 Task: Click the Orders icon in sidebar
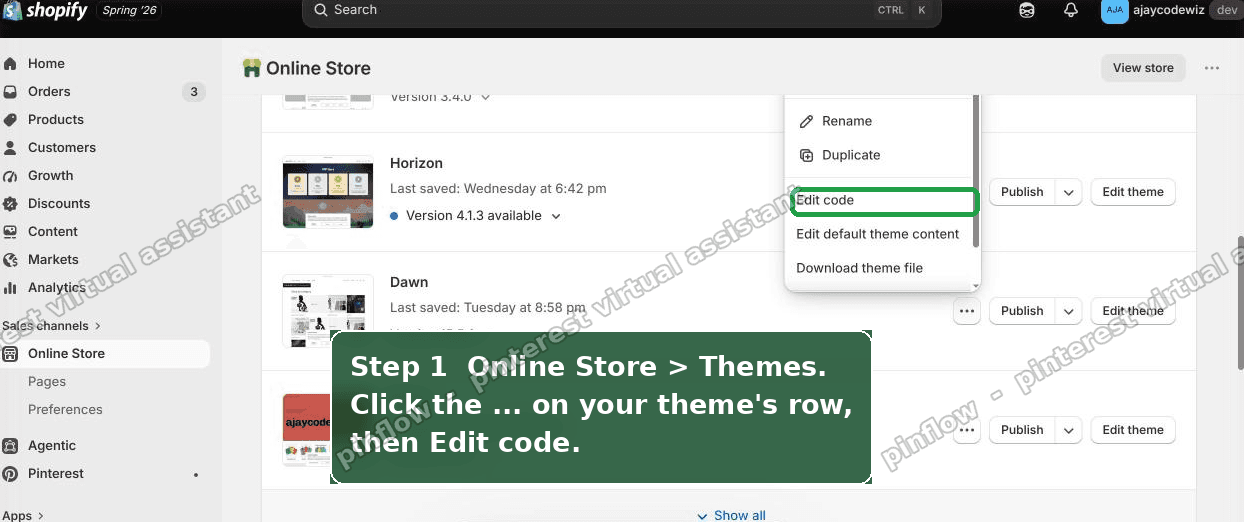[x=11, y=91]
